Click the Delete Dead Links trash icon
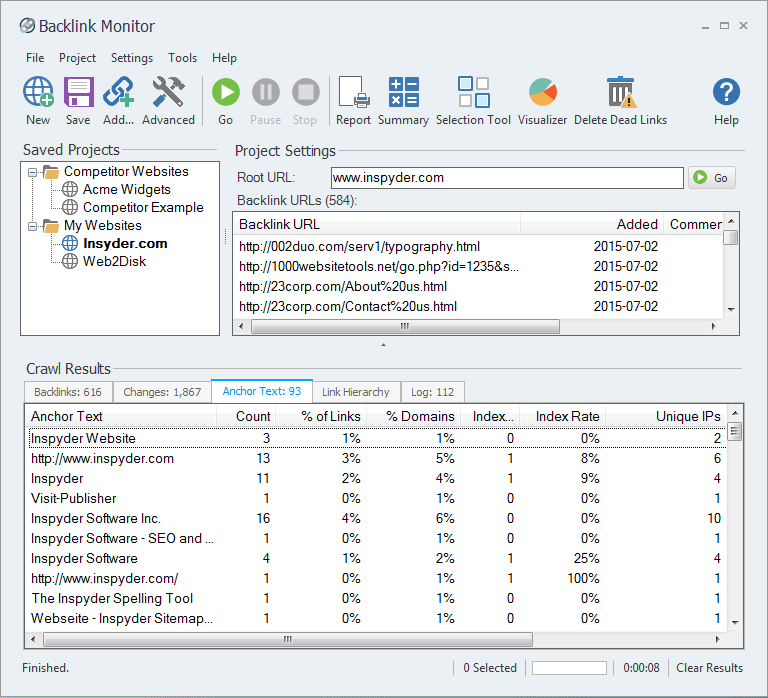 coord(621,92)
